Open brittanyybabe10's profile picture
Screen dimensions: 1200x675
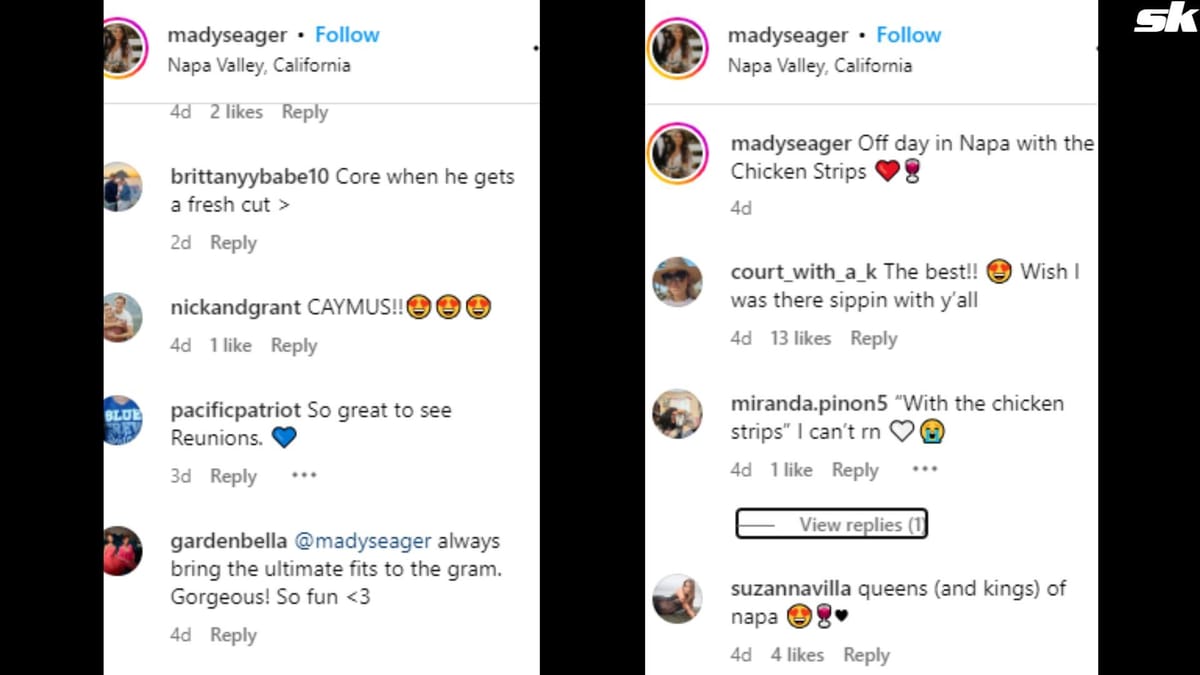pos(123,187)
